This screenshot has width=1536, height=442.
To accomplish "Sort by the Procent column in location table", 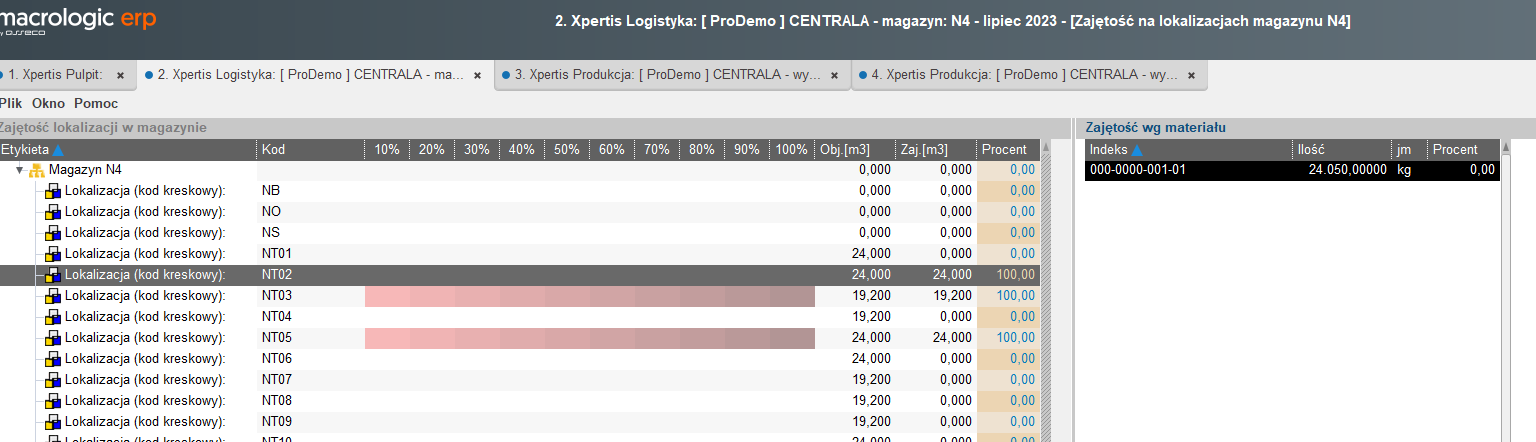I will pyautogui.click(x=1004, y=150).
